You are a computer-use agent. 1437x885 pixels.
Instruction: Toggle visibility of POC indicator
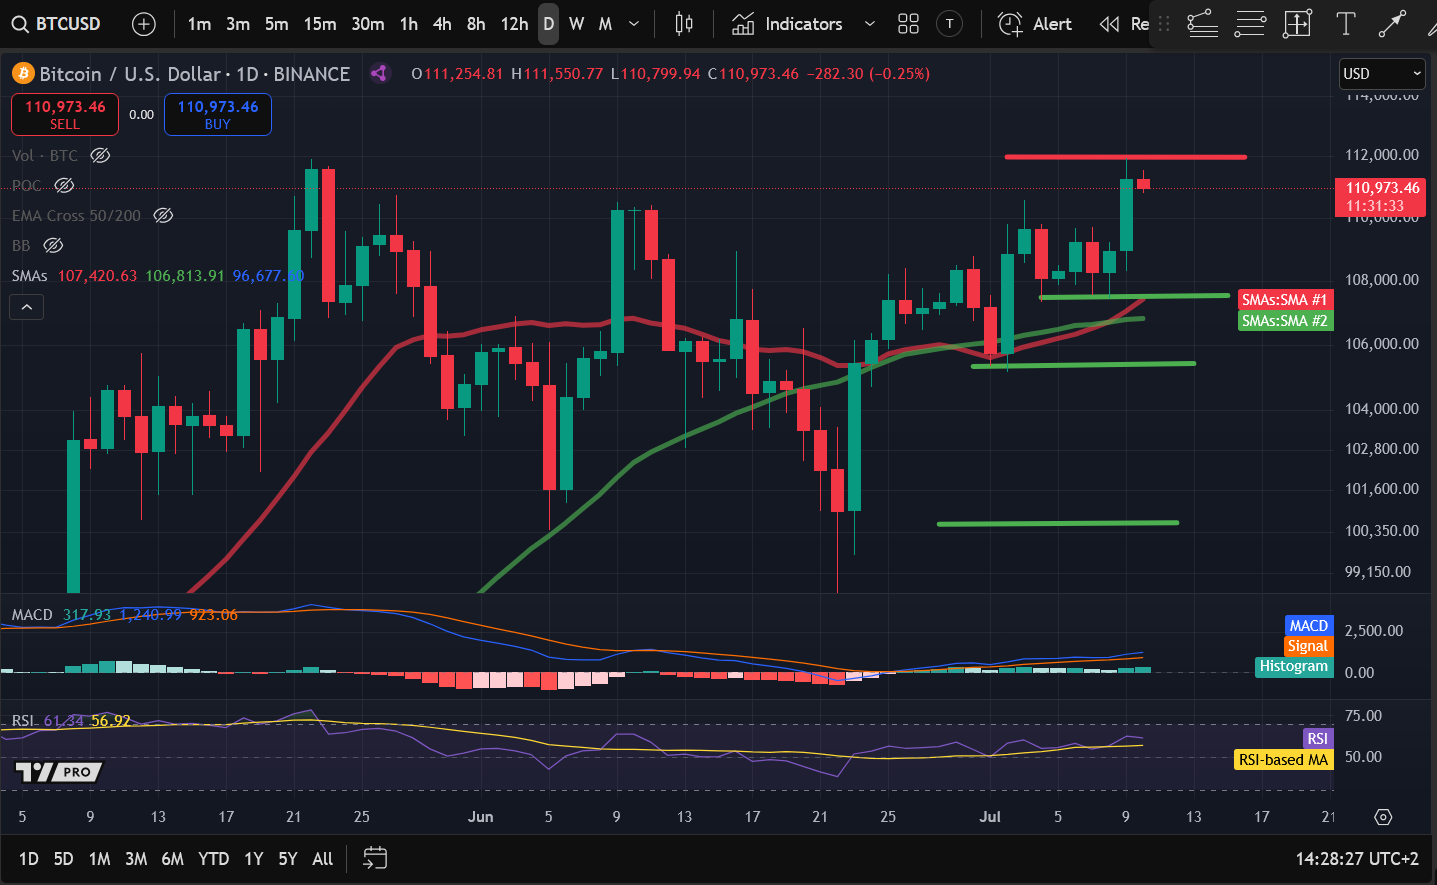point(64,185)
